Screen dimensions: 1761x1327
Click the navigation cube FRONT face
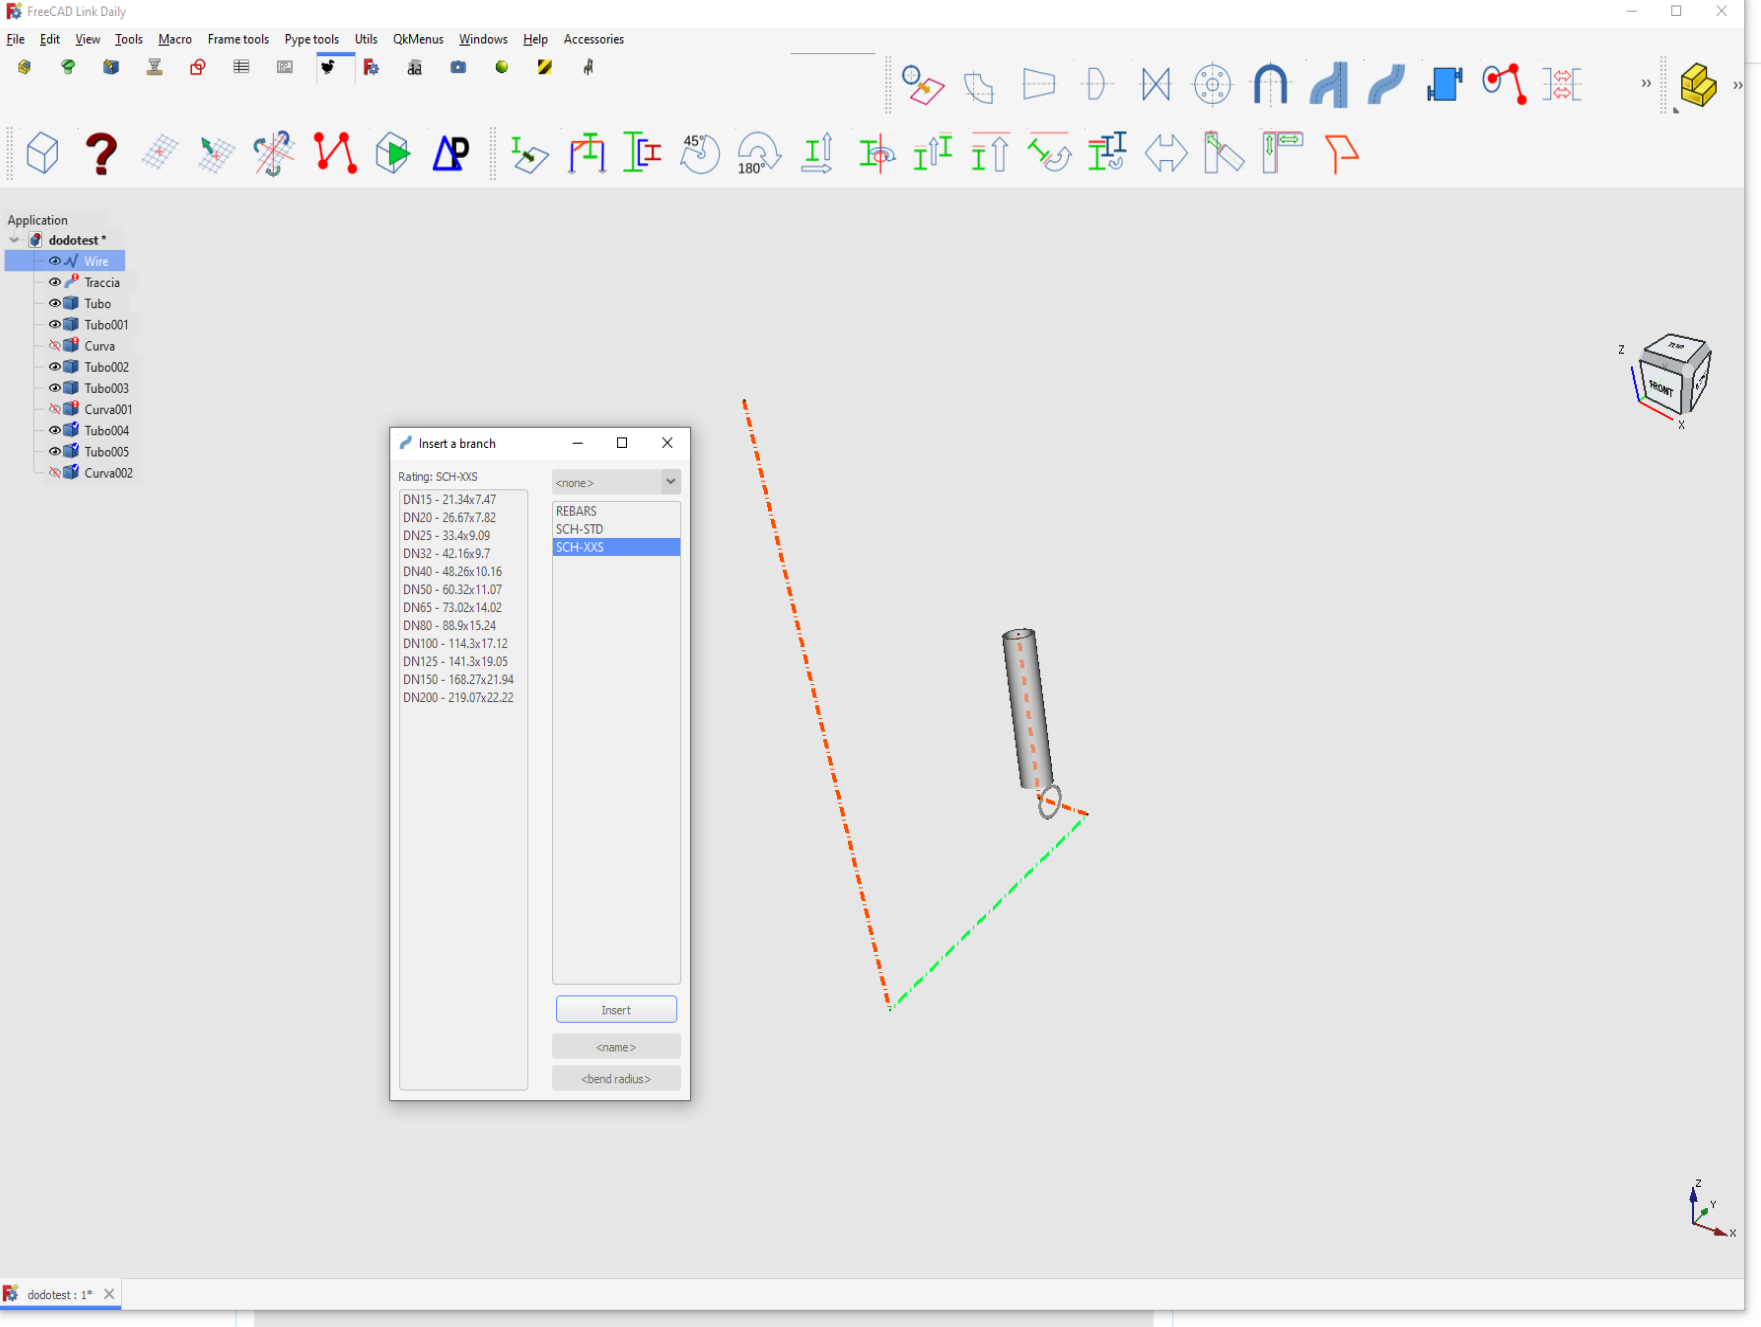click(1662, 388)
